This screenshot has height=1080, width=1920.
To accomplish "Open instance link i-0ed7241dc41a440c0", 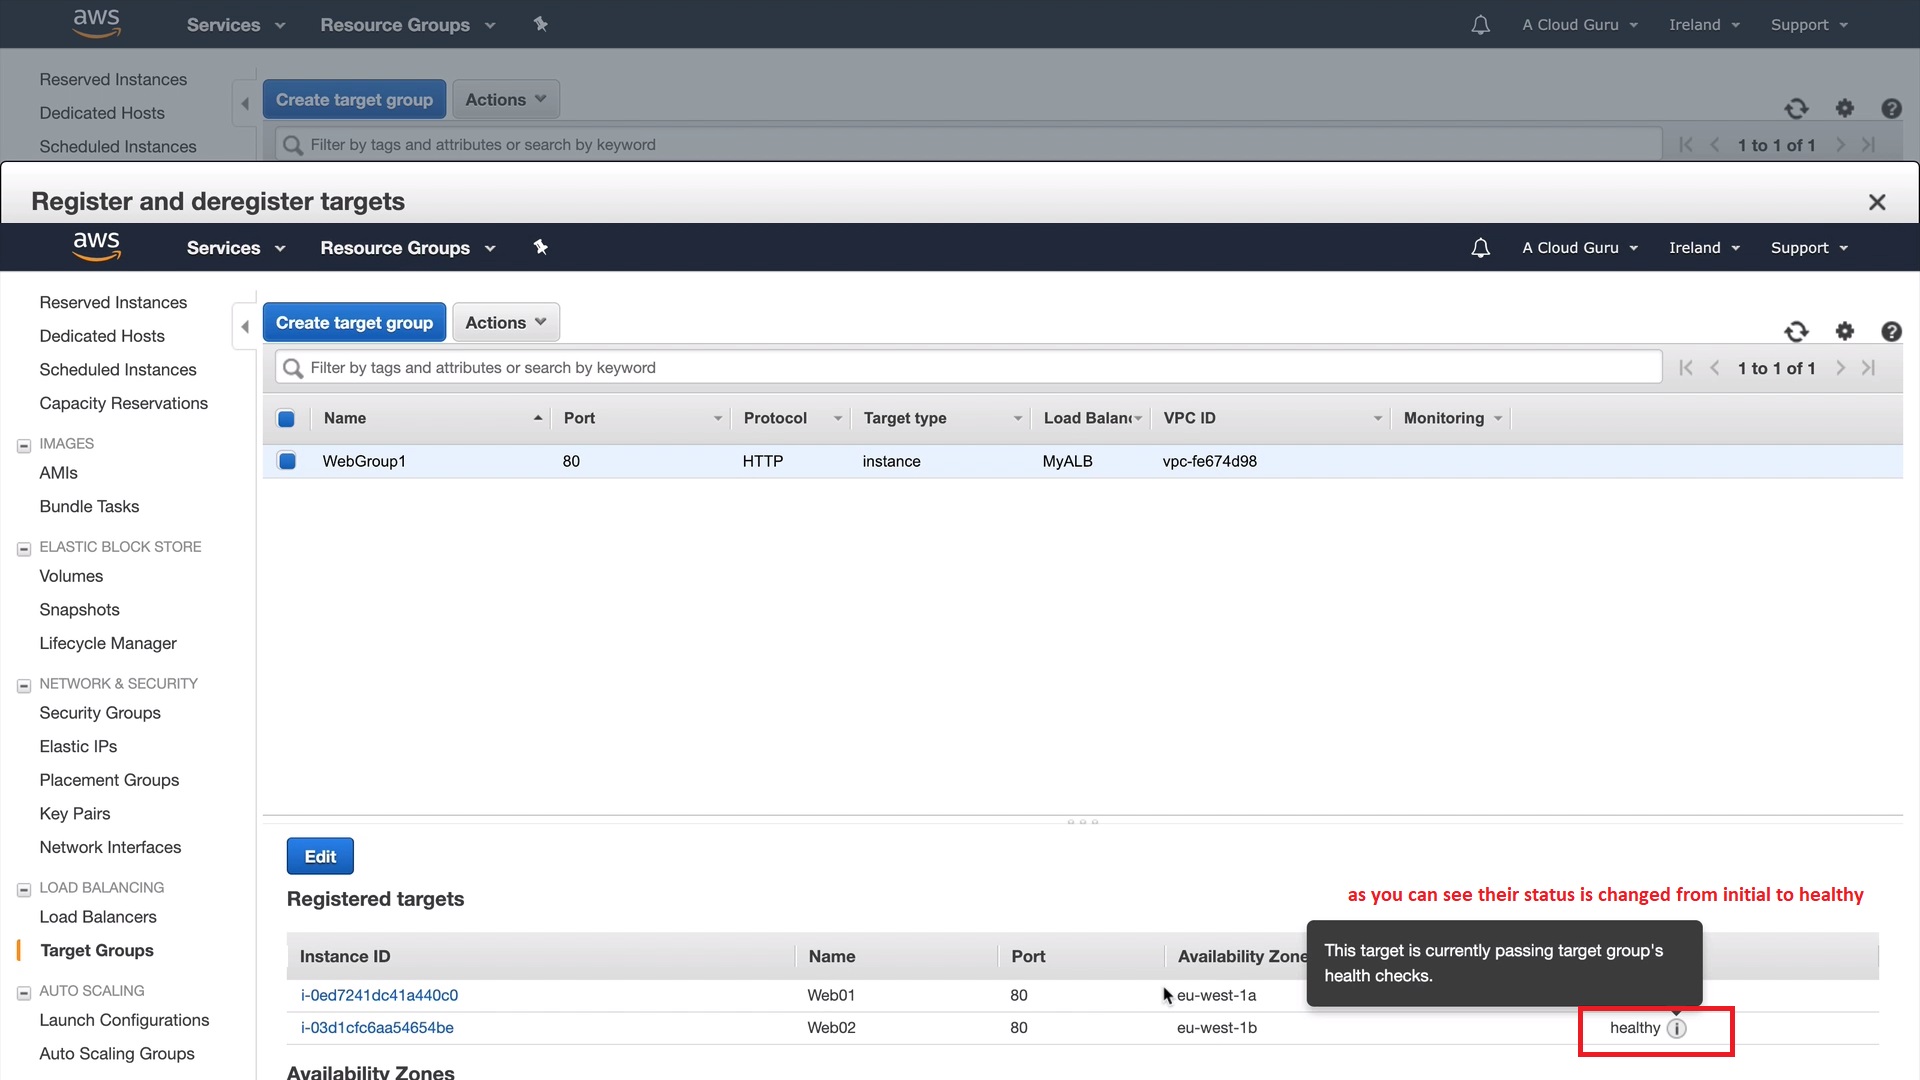I will 379,996.
